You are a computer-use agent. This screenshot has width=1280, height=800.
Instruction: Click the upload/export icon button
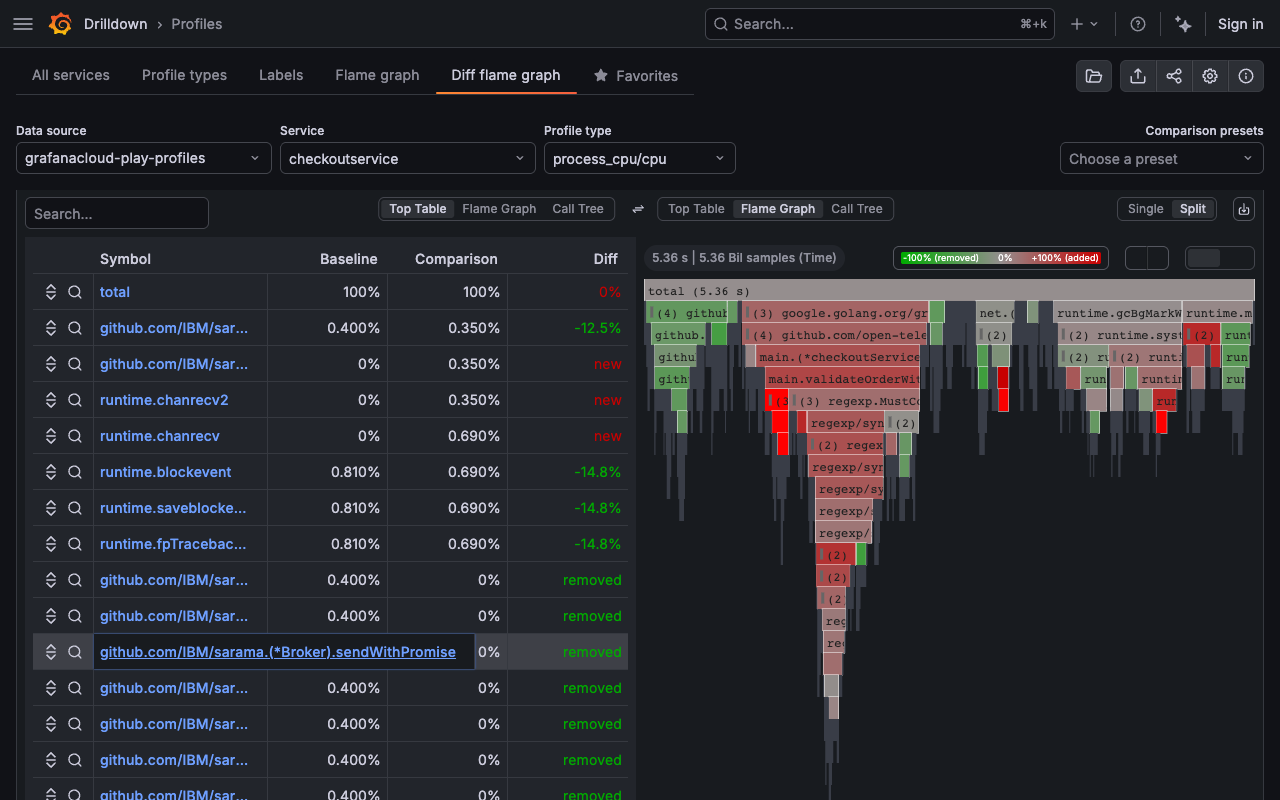pos(1138,76)
